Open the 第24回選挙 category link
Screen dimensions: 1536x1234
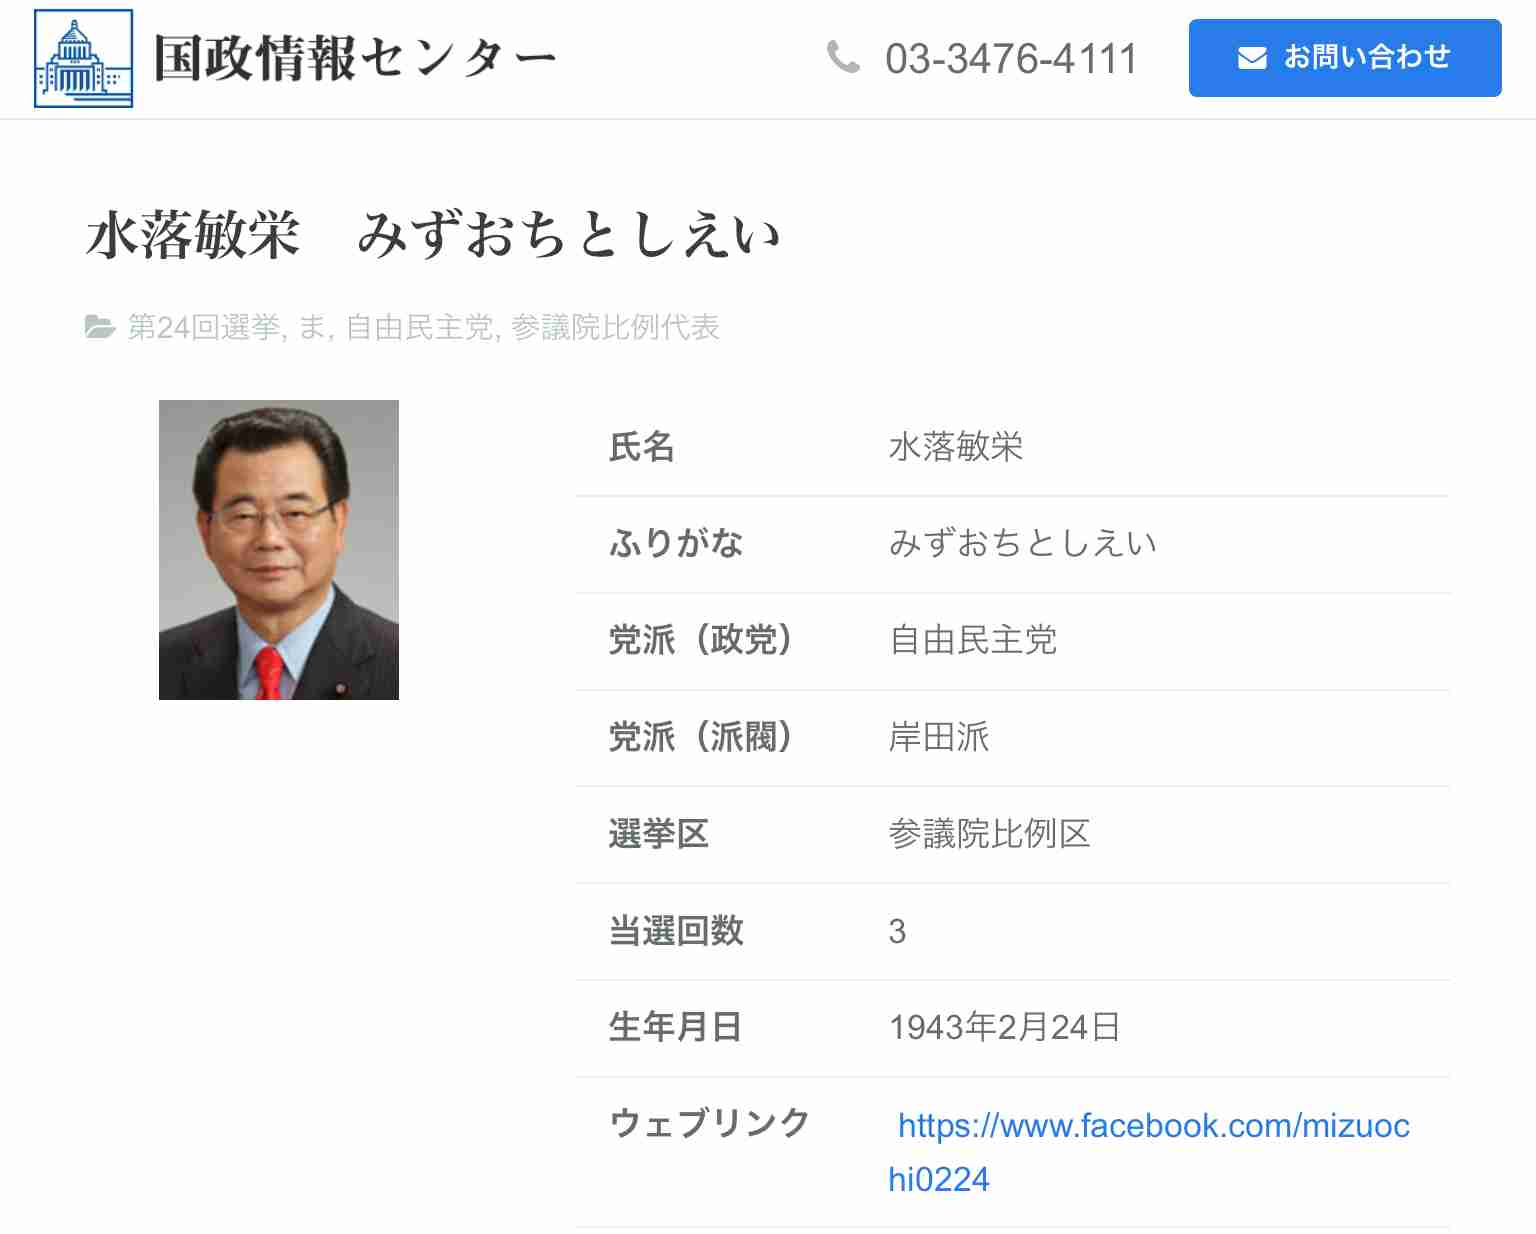(x=204, y=327)
